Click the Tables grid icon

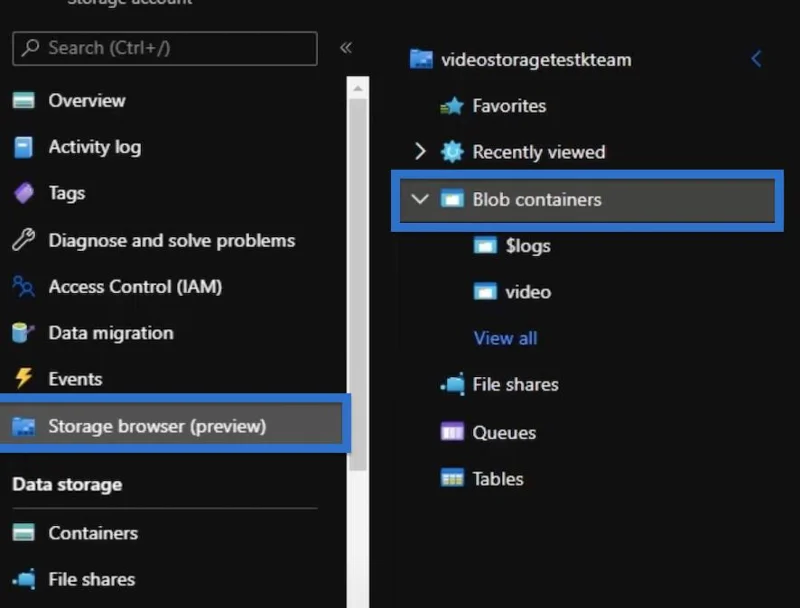[452, 478]
